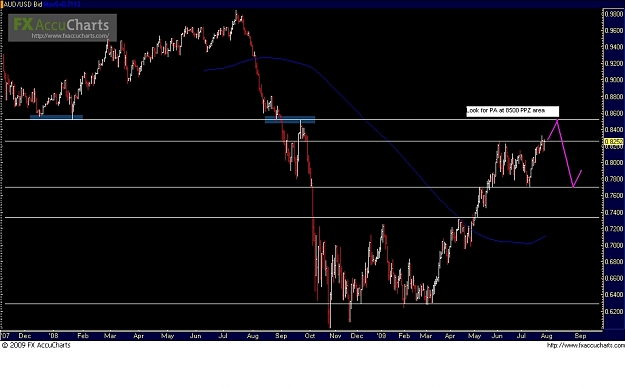625x388 pixels.
Task: Click the 0.8800 price axis label
Action: (614, 97)
